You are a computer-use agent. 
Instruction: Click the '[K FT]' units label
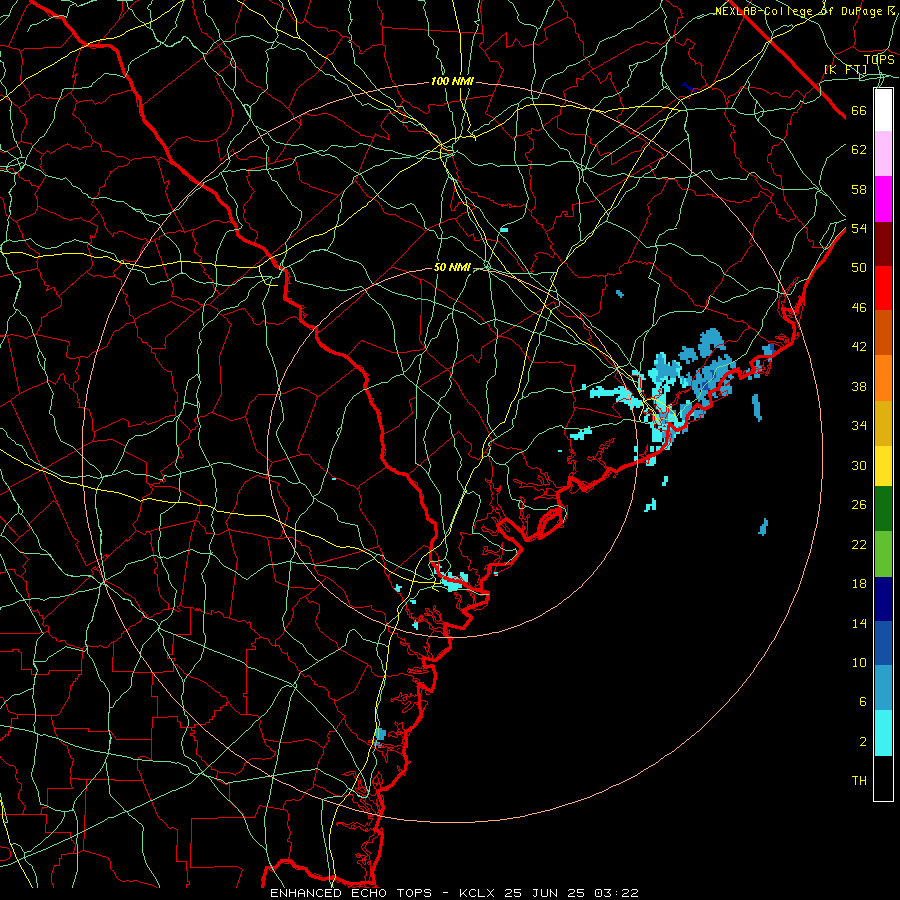[845, 69]
